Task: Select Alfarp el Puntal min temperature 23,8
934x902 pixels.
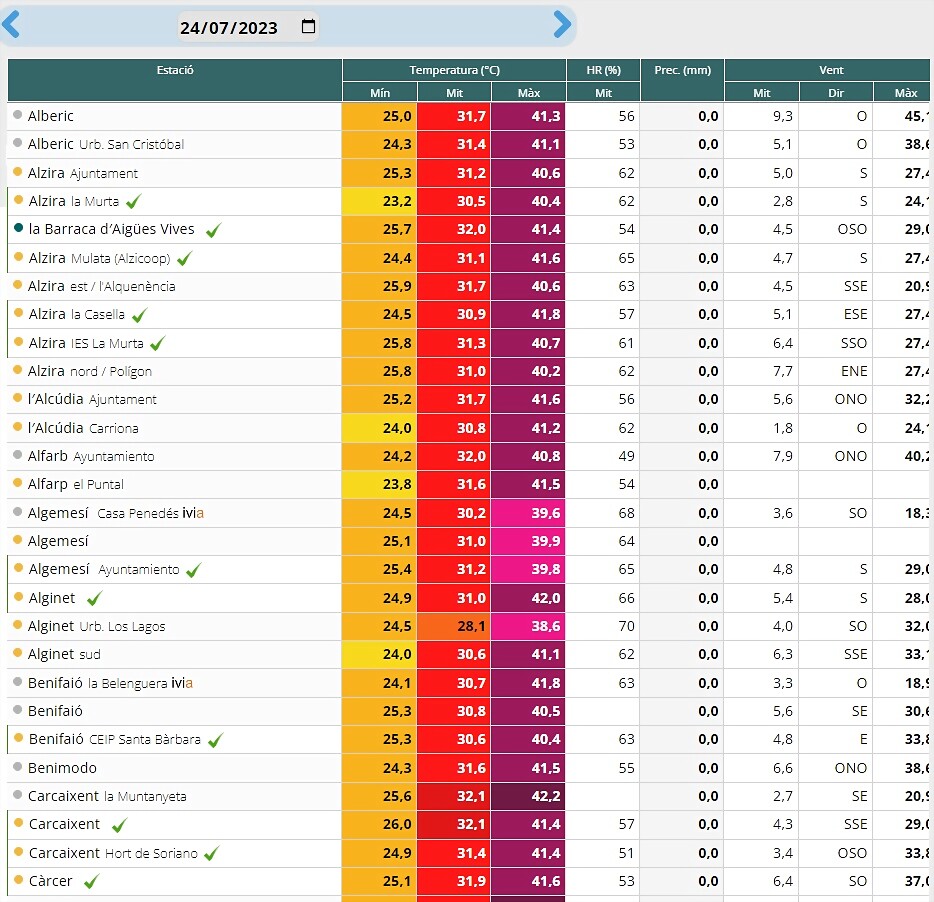Action: click(379, 484)
